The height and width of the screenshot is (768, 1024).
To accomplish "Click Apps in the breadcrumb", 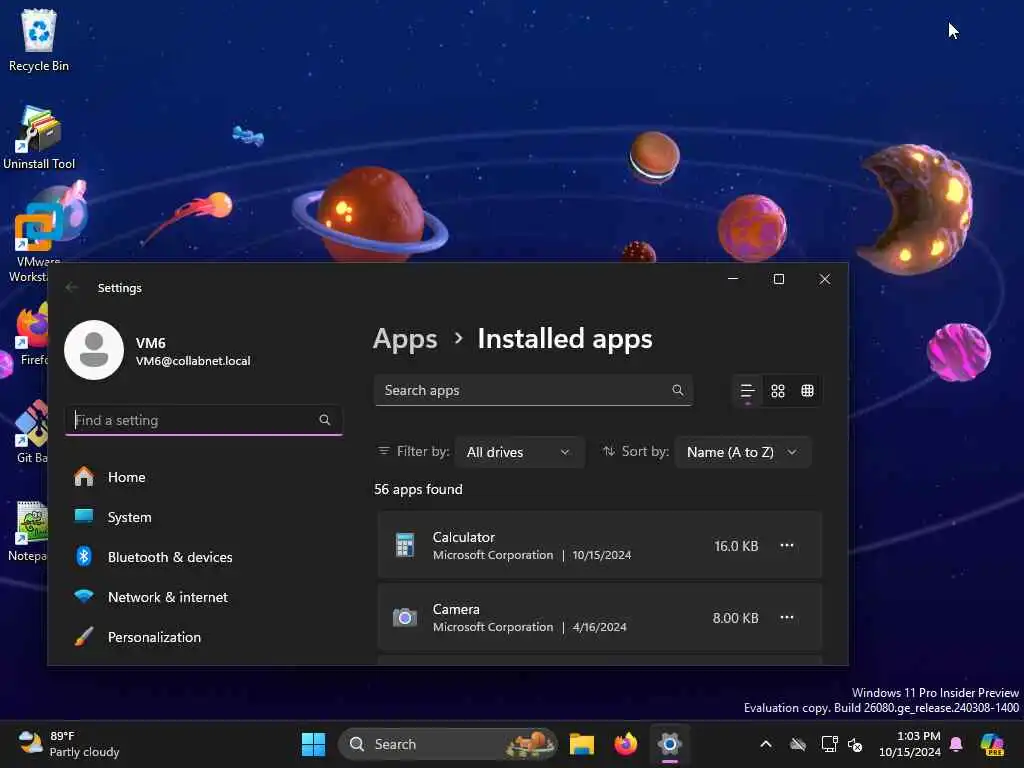I will coord(405,339).
